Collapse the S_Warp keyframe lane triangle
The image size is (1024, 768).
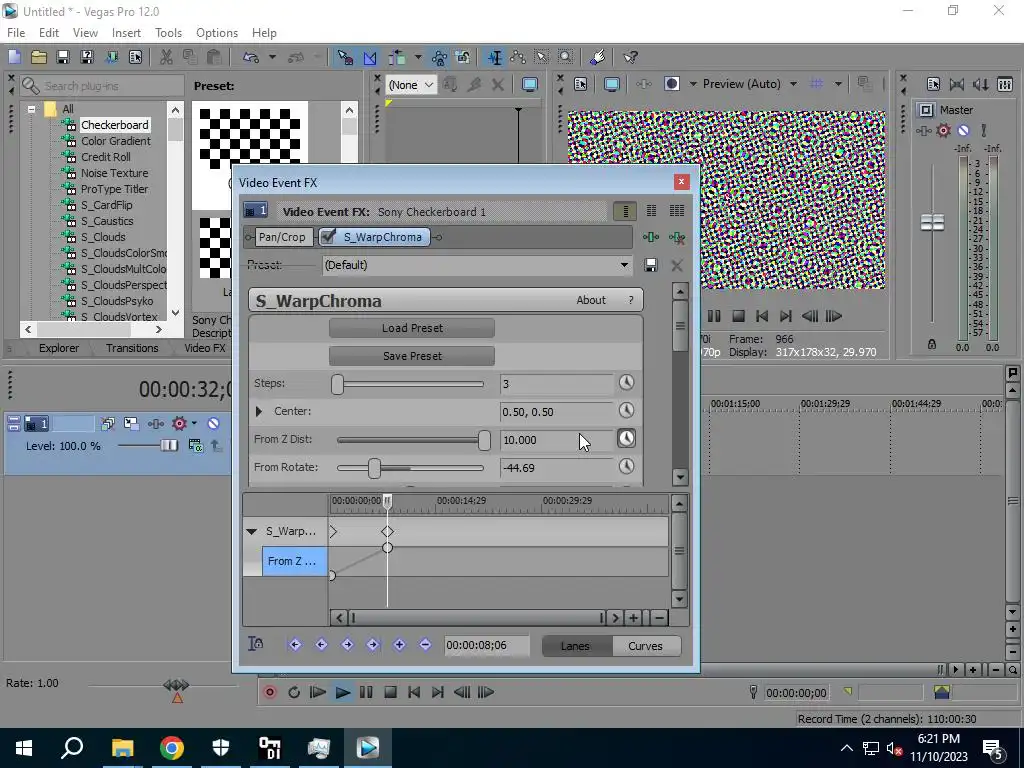point(251,532)
